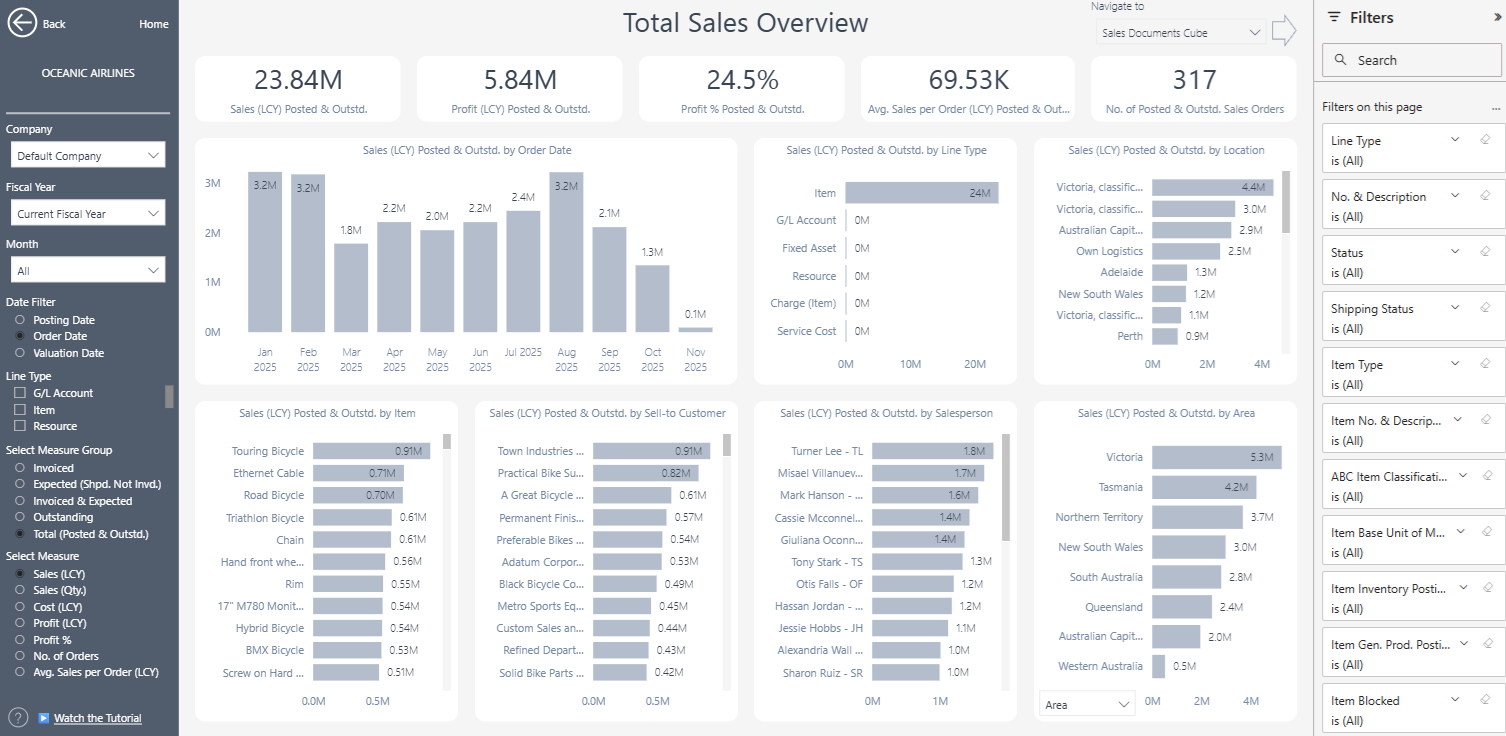
Task: Open the Fiscal Year dropdown
Action: pos(87,213)
